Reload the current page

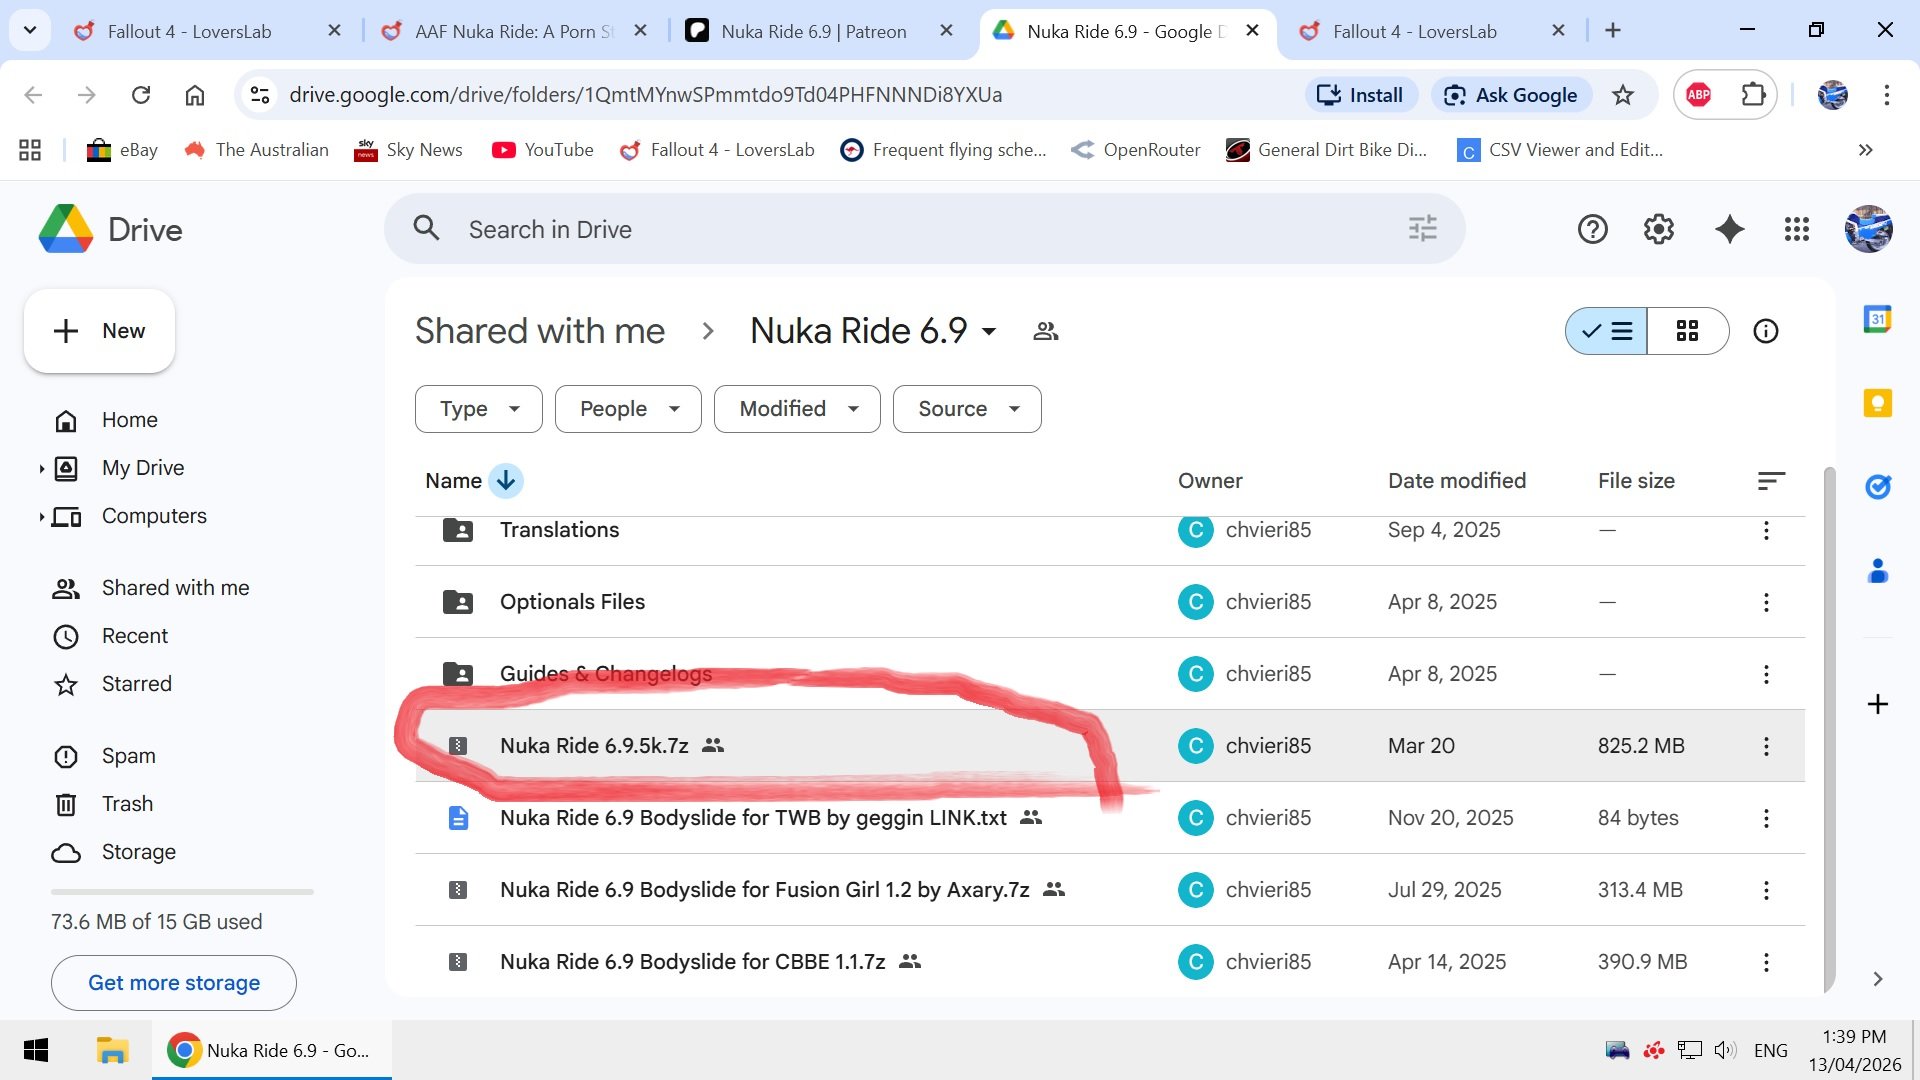[141, 95]
